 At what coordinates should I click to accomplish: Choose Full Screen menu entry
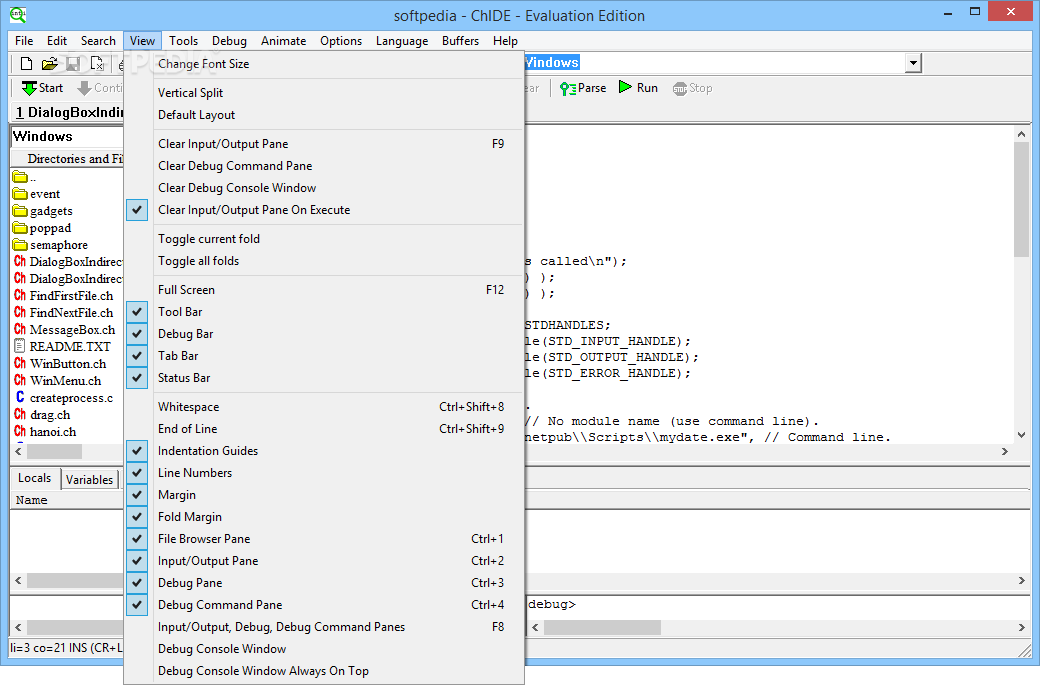(x=324, y=290)
